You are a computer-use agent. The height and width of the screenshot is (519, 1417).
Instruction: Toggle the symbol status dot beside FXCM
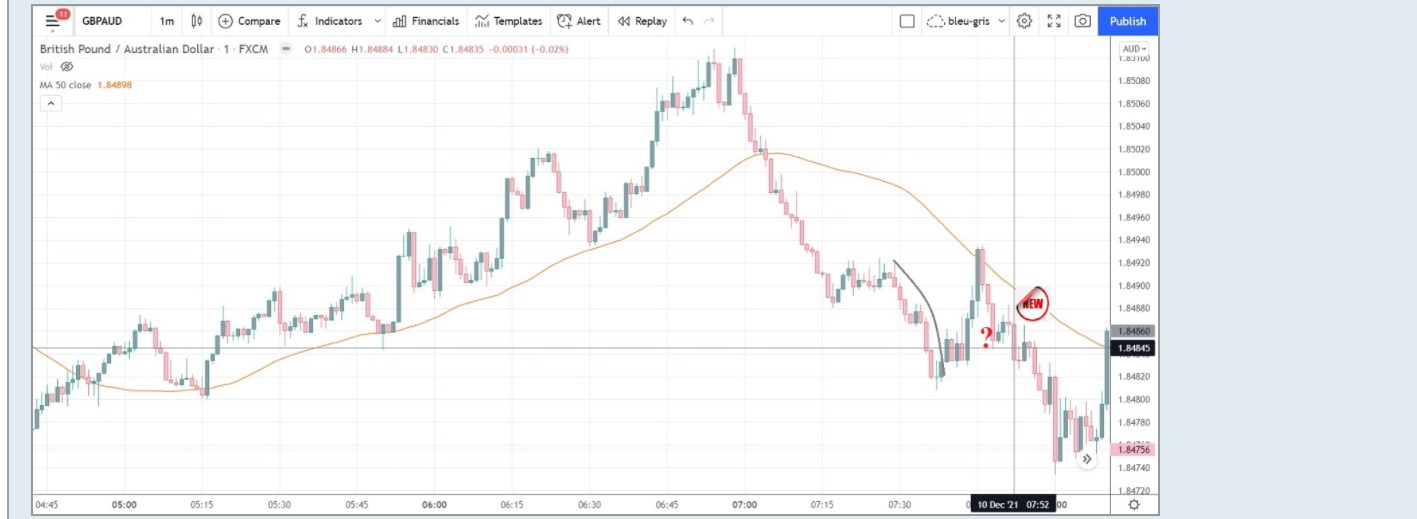click(x=286, y=49)
